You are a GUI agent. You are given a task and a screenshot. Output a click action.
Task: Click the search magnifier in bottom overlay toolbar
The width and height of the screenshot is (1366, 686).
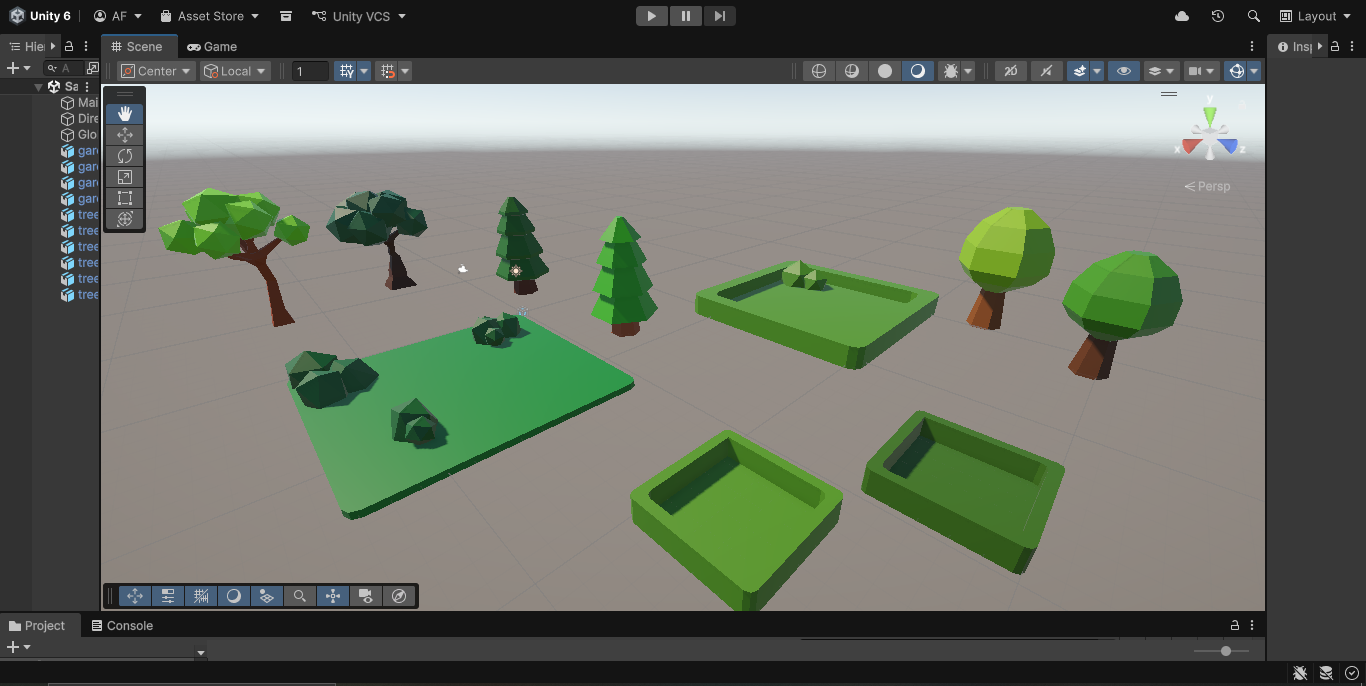click(x=299, y=596)
